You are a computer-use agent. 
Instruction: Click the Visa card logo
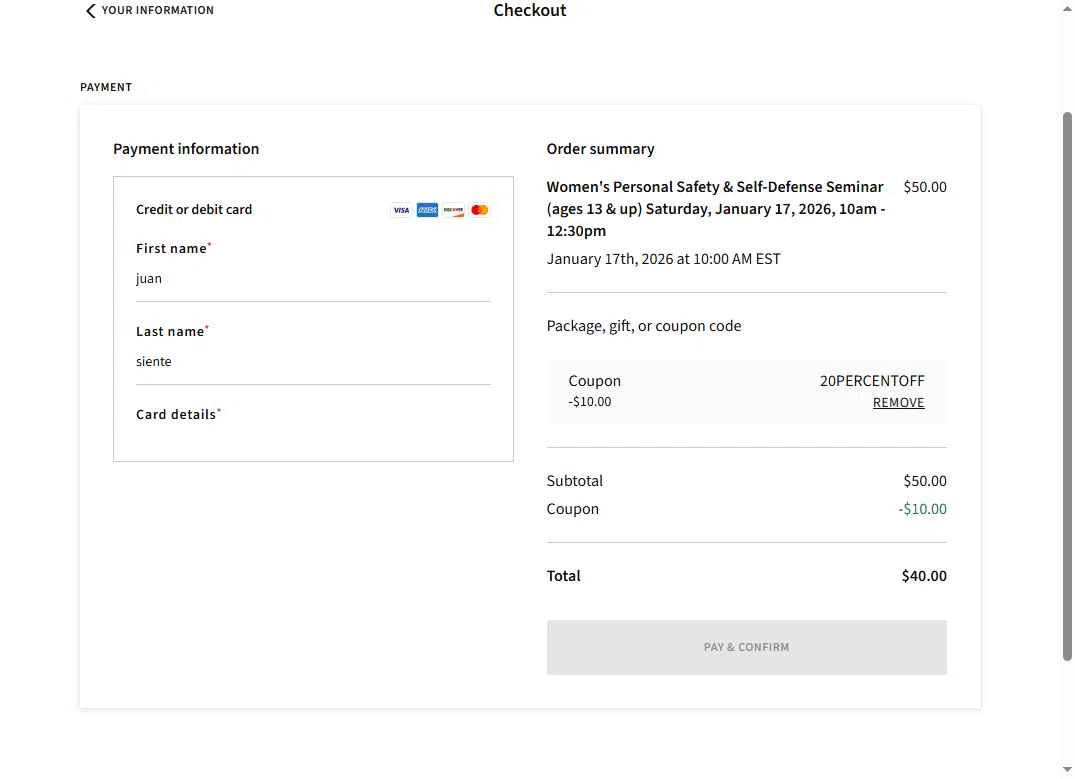(x=401, y=210)
